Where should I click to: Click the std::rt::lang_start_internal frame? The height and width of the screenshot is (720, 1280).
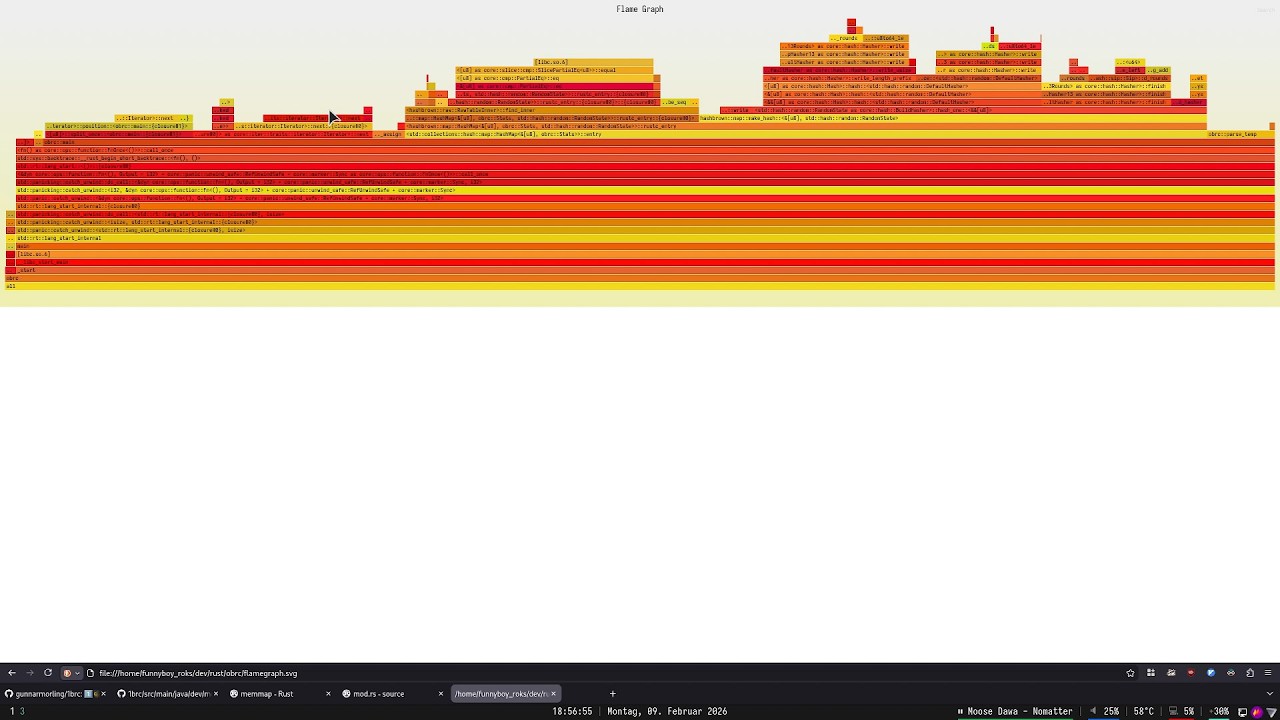click(x=645, y=238)
